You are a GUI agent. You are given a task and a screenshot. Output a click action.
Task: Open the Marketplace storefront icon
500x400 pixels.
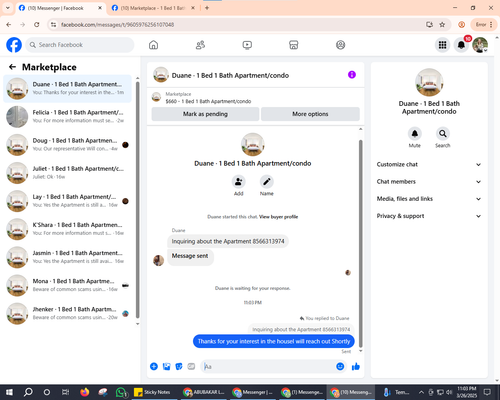(x=293, y=45)
